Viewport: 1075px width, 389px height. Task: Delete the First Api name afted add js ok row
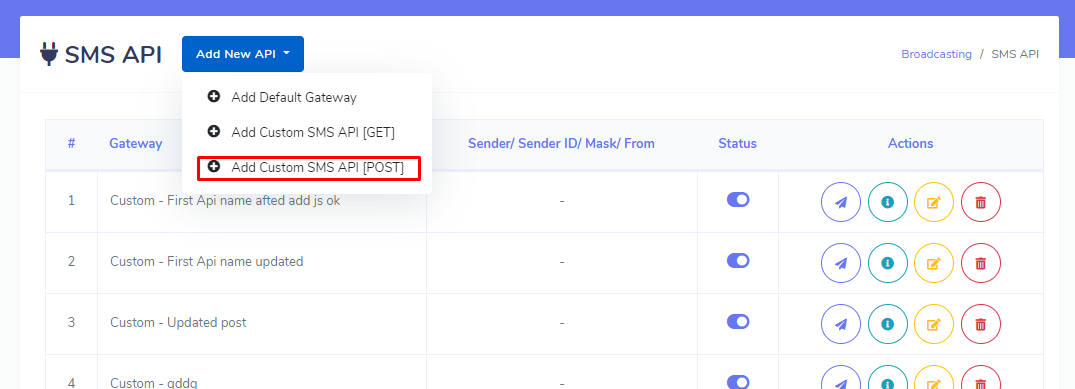tap(980, 202)
